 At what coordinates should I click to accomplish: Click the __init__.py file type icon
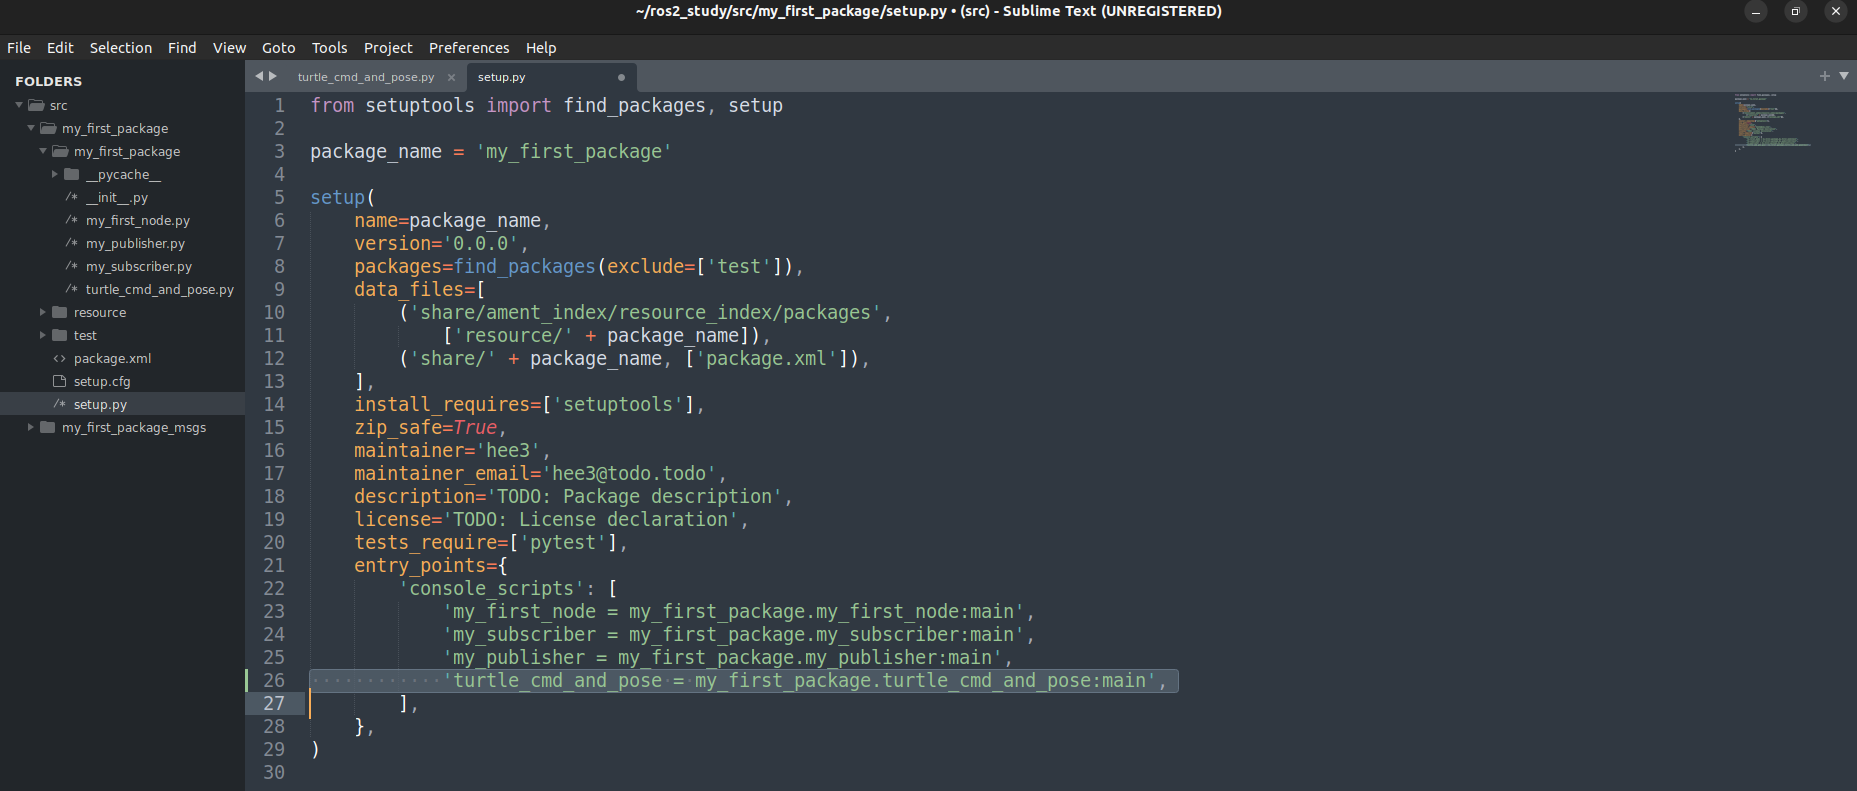pos(72,197)
